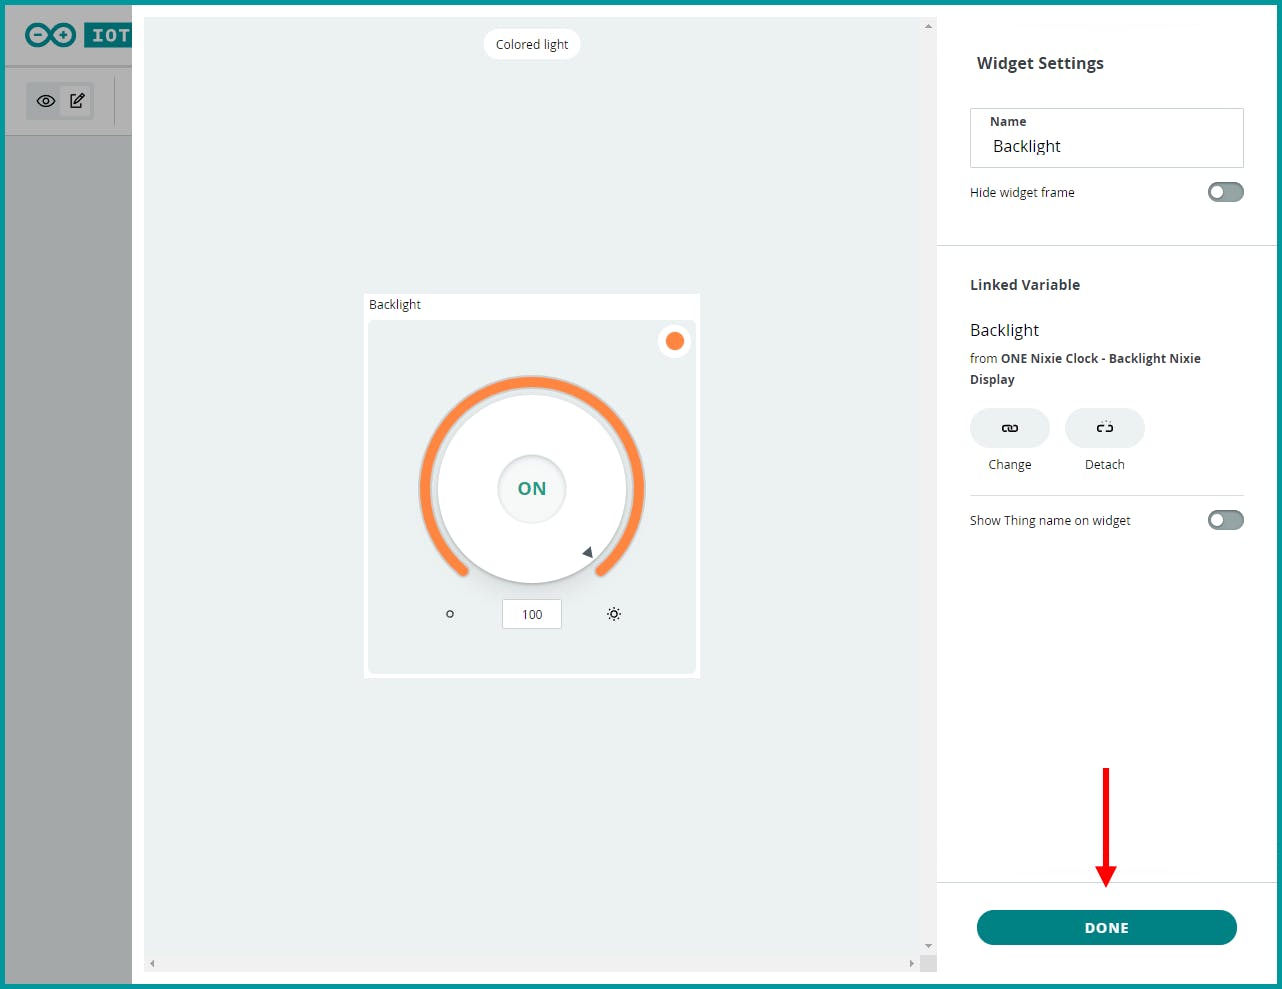
Task: Enable Show Thing name on widget
Action: pyautogui.click(x=1226, y=520)
